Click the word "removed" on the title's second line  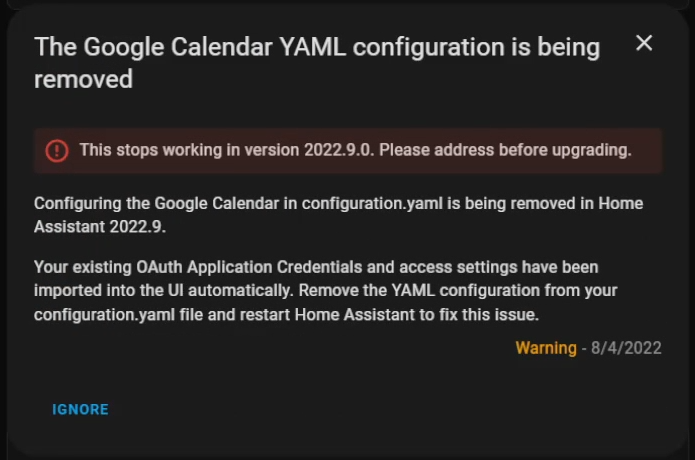point(83,79)
